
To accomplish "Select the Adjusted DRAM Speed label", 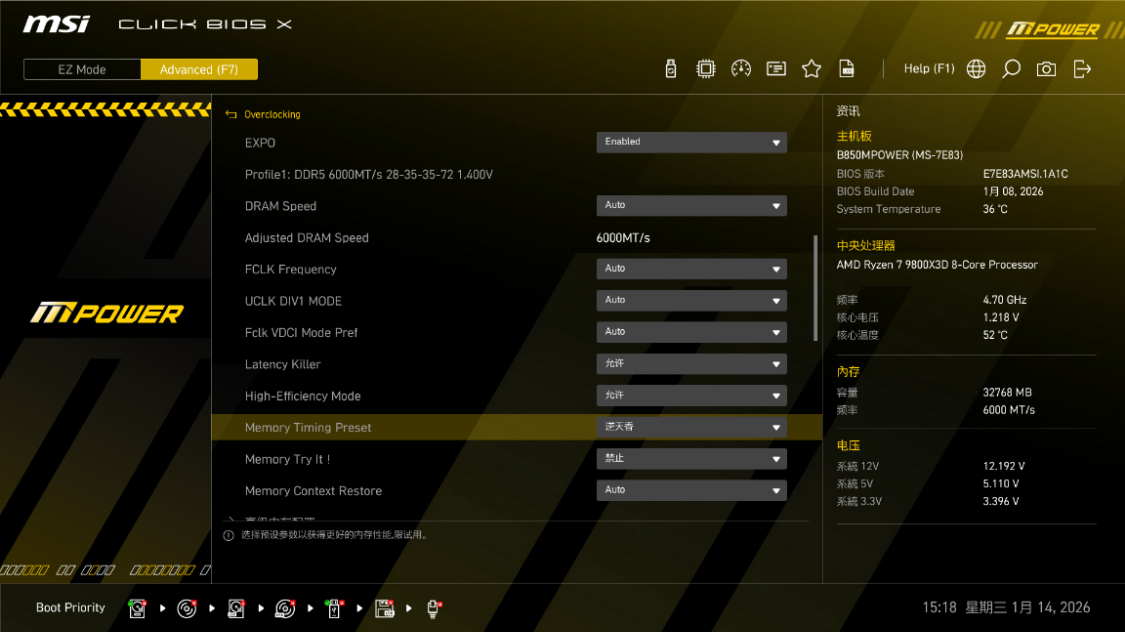I will pos(306,238).
